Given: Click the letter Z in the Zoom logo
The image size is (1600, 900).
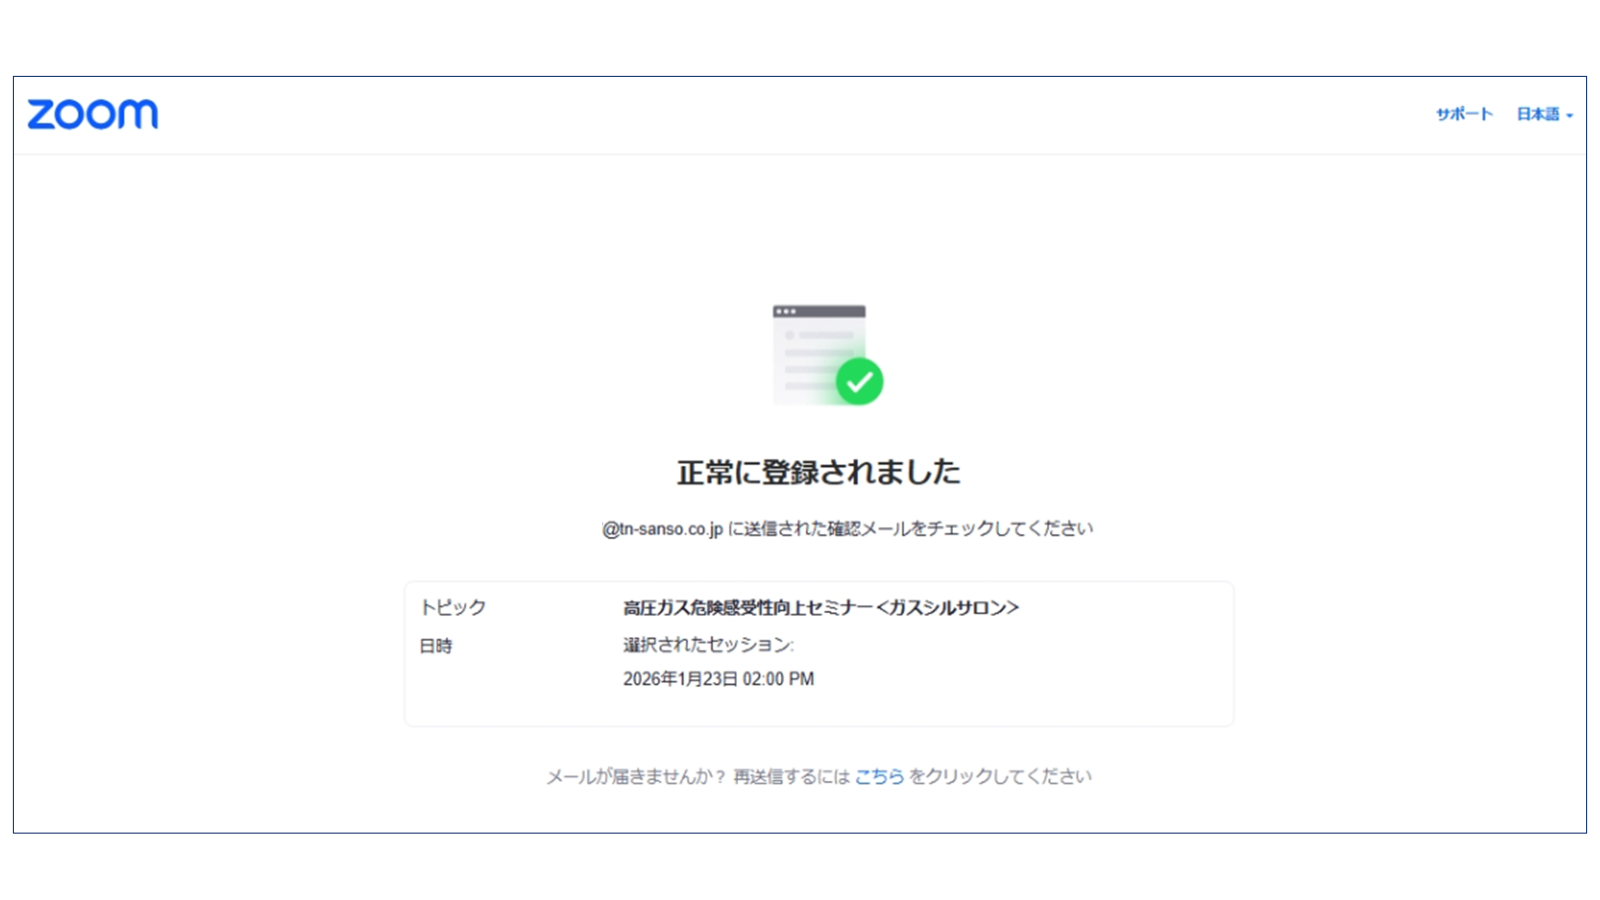Looking at the screenshot, I should 41,114.
